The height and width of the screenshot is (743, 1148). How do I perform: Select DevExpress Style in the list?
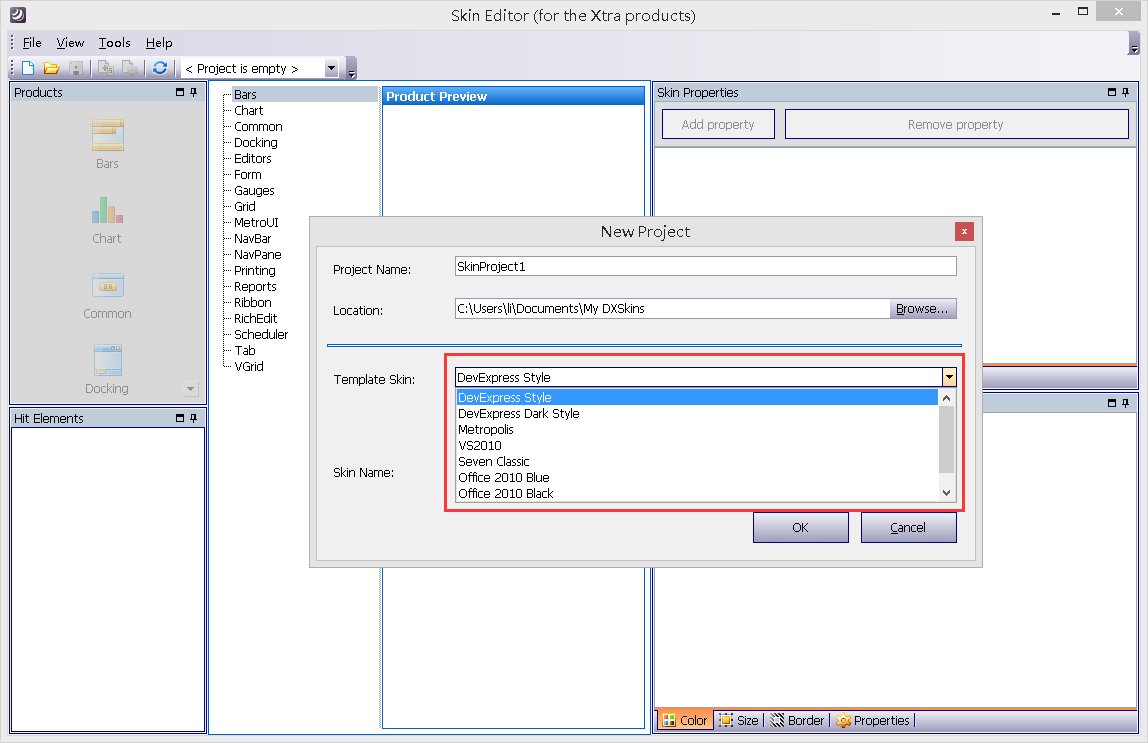pos(696,397)
